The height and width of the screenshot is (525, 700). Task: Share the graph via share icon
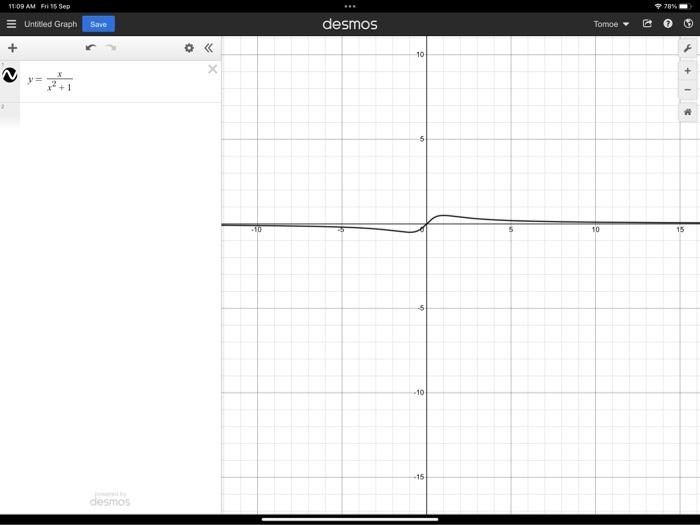647,24
